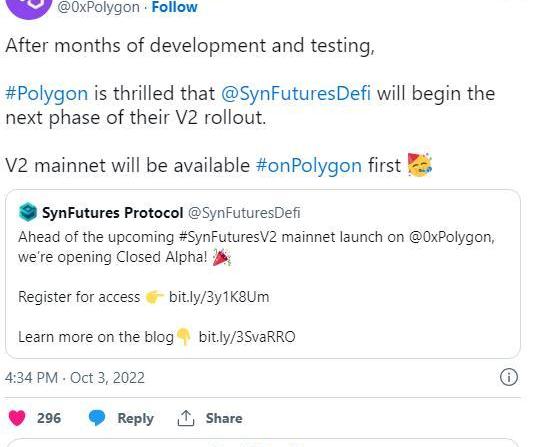
Task: Open the bit.ly/3y1K8Um register link
Action: 219,297
